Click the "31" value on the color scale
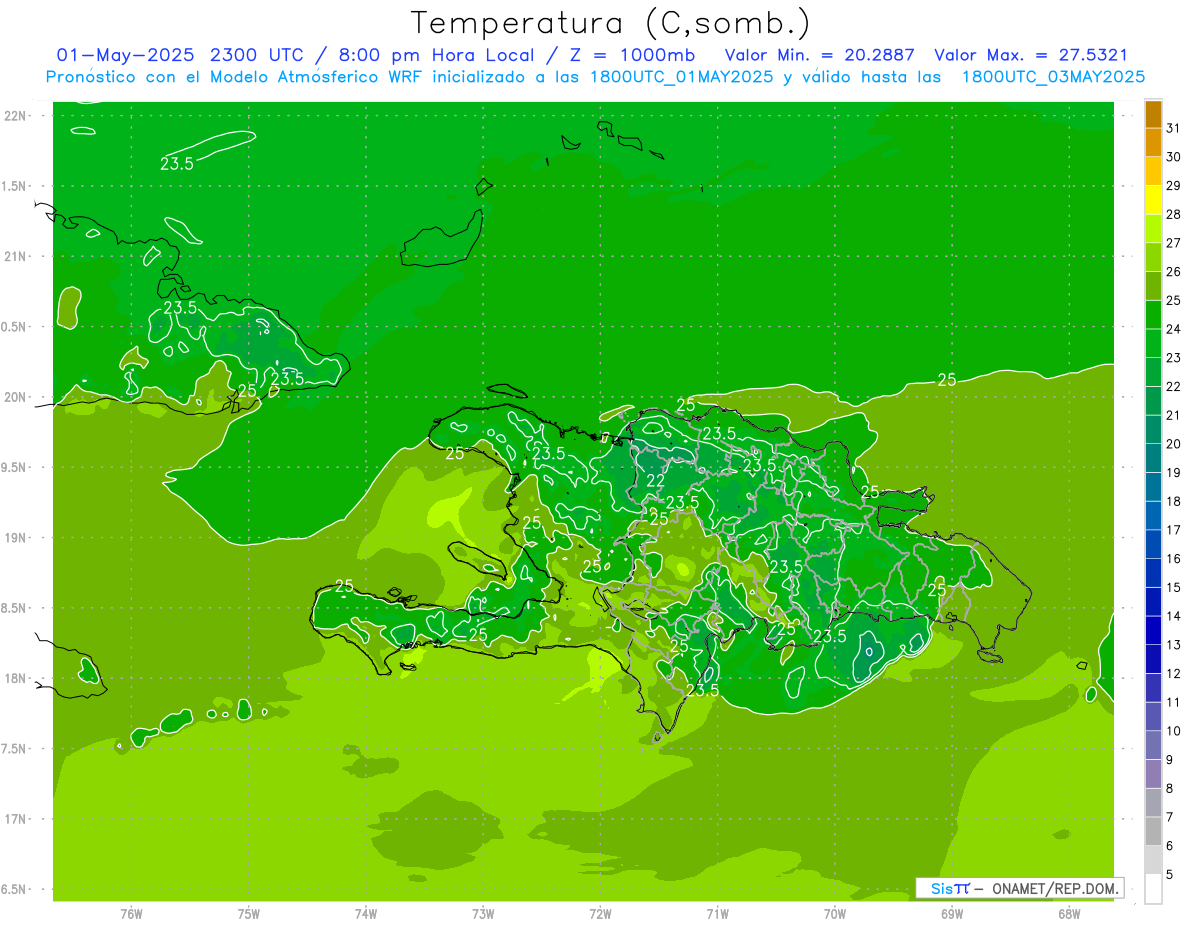This screenshot has height=927, width=1200. click(x=1173, y=128)
